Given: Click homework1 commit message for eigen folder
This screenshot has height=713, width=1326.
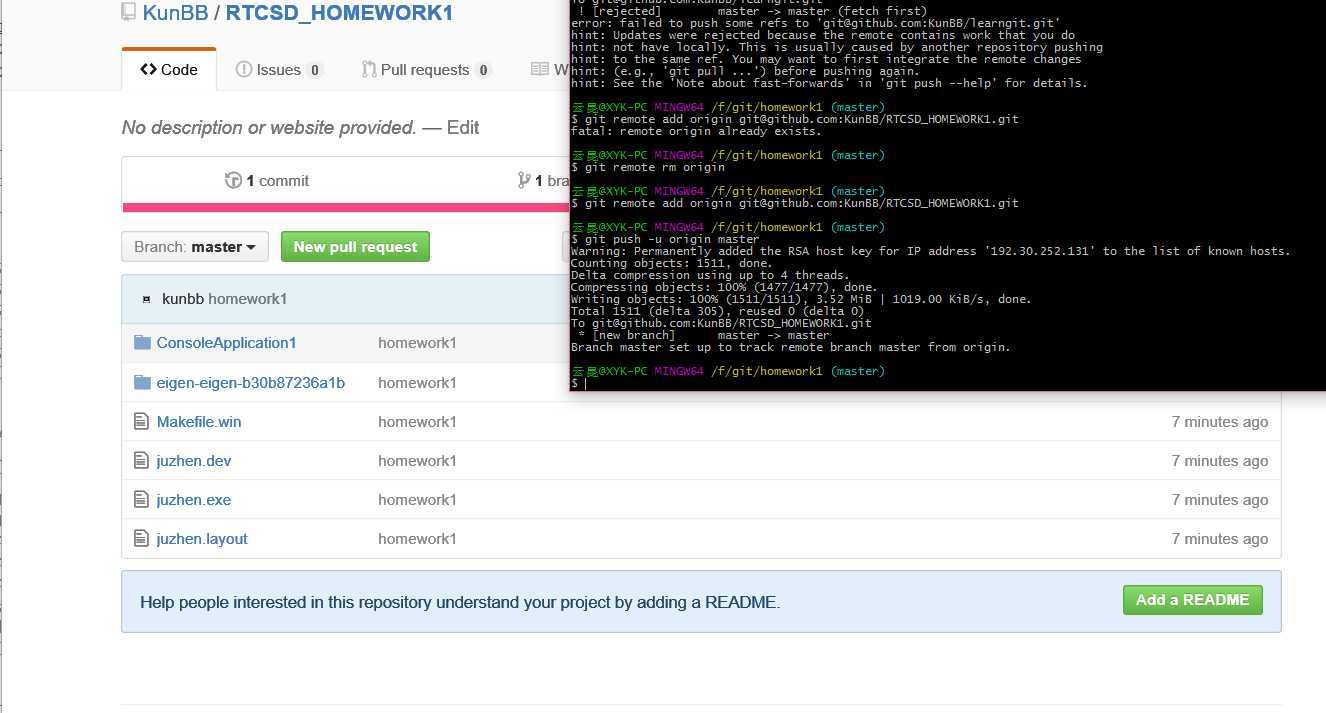Looking at the screenshot, I should [x=417, y=383].
